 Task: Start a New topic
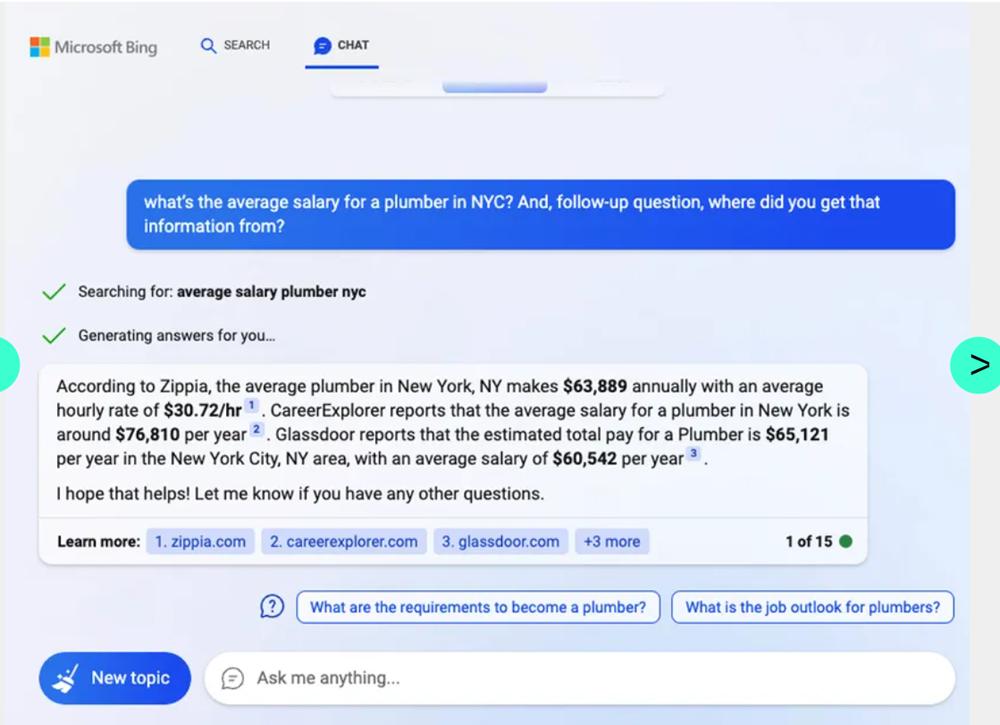115,678
